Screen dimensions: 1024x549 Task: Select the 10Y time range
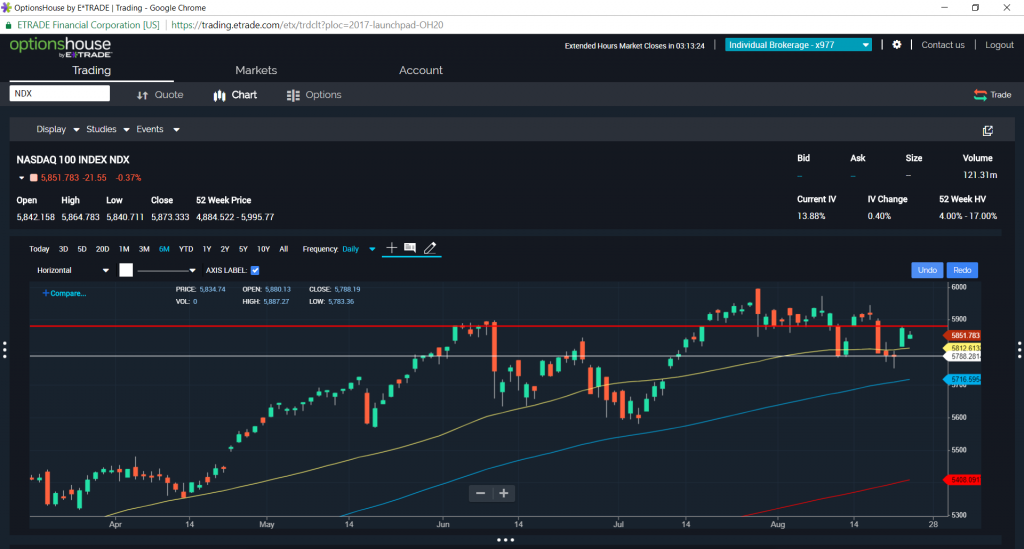click(x=263, y=249)
